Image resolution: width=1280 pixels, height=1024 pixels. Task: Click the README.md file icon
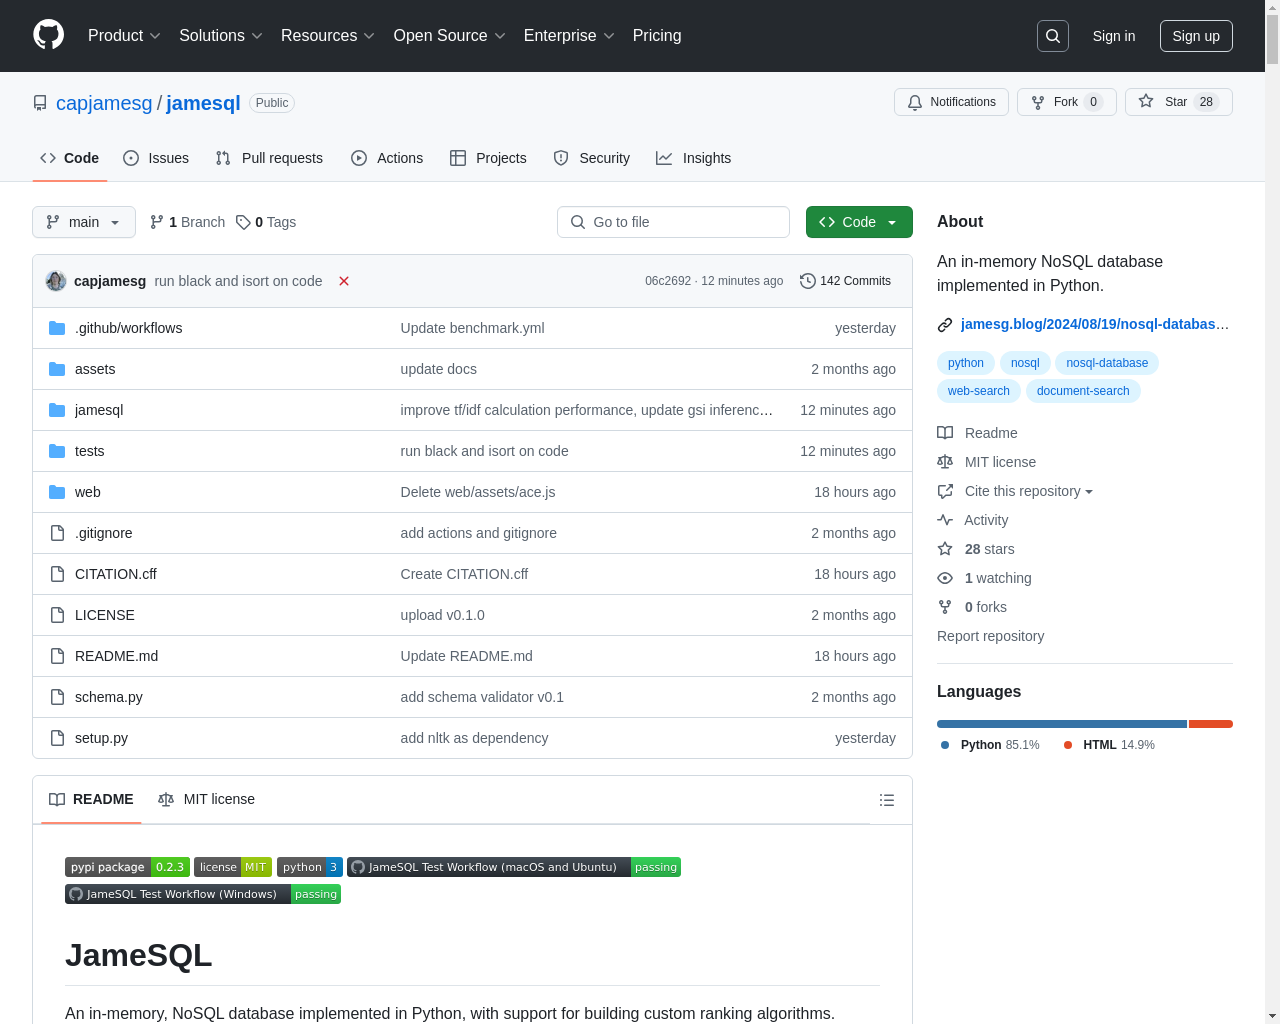(57, 656)
